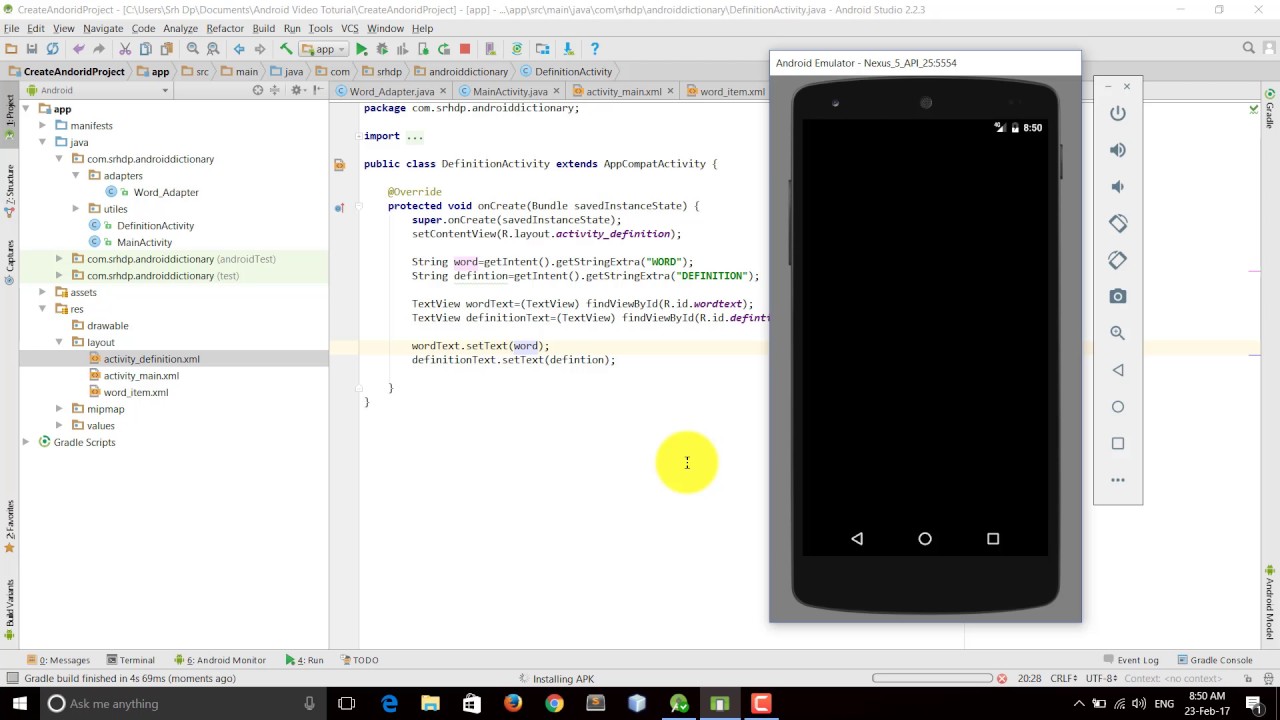1280x720 pixels.
Task: Switch to the MainActivity.java tab
Action: [x=510, y=91]
